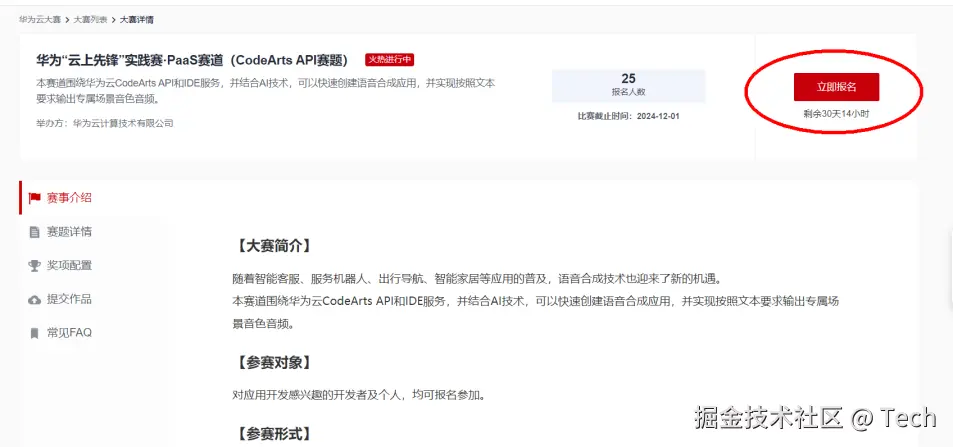The height and width of the screenshot is (447, 953).
Task: Select the line 对应用开发感兴趣的开发者及个人
Action: tap(359, 395)
